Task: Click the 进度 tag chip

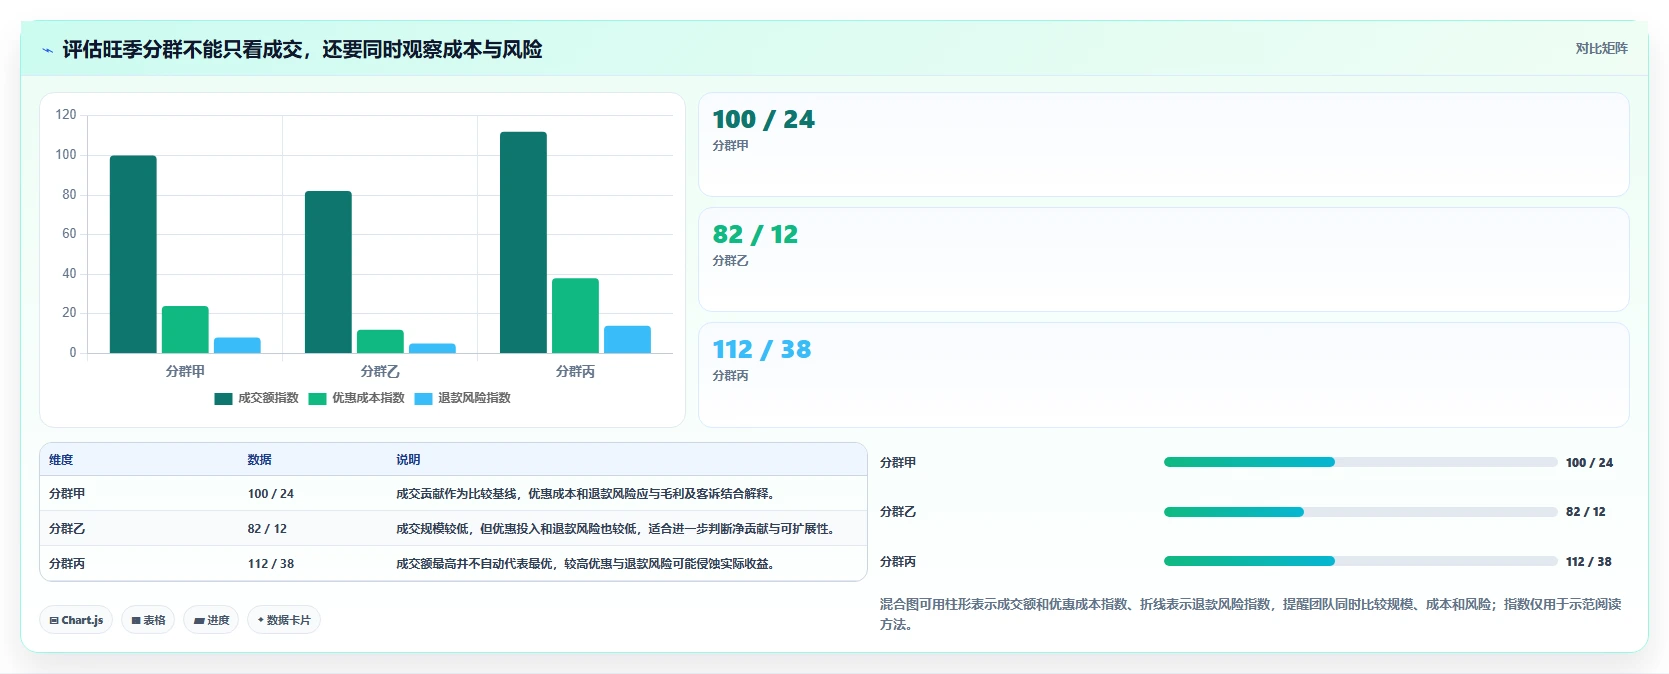Action: [x=211, y=620]
